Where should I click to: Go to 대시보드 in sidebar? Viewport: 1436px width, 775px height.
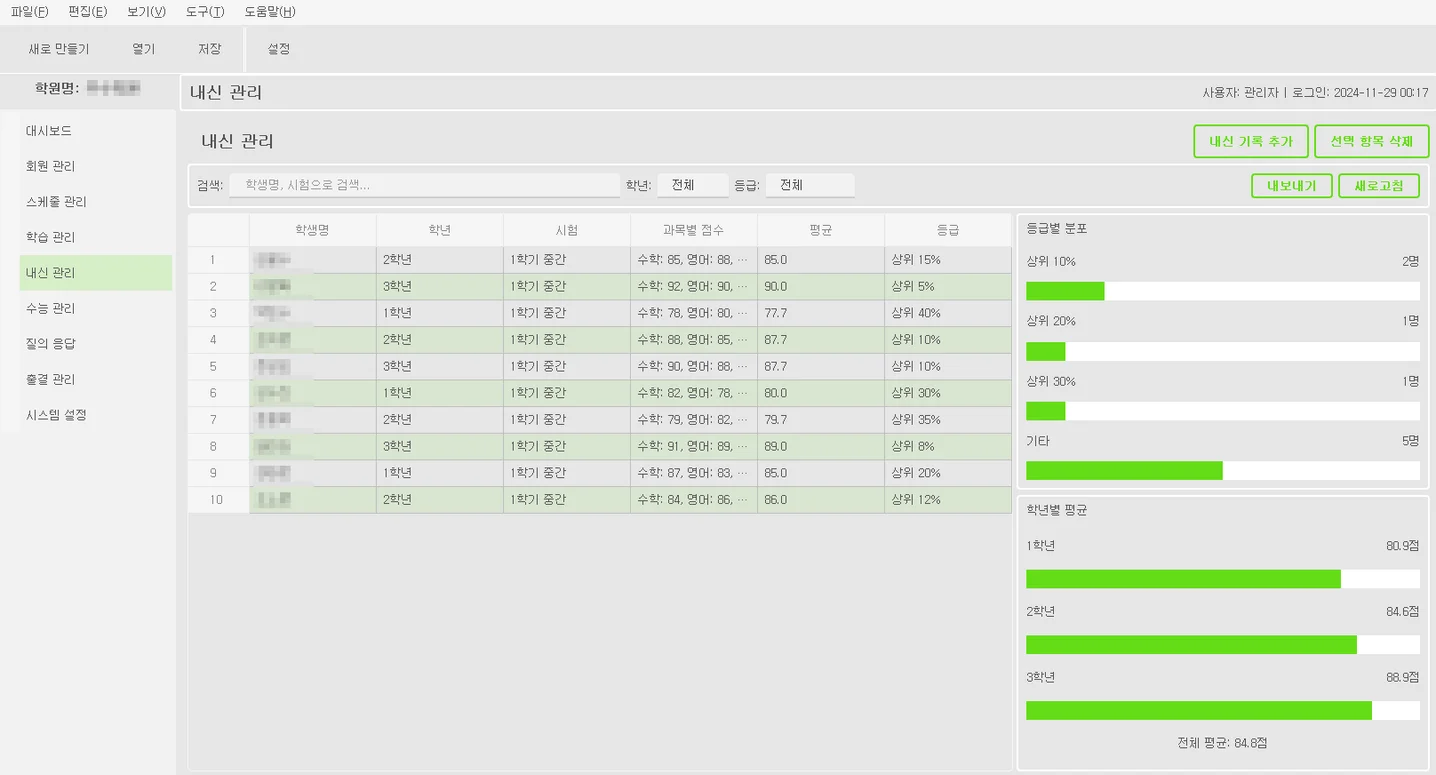click(x=49, y=131)
